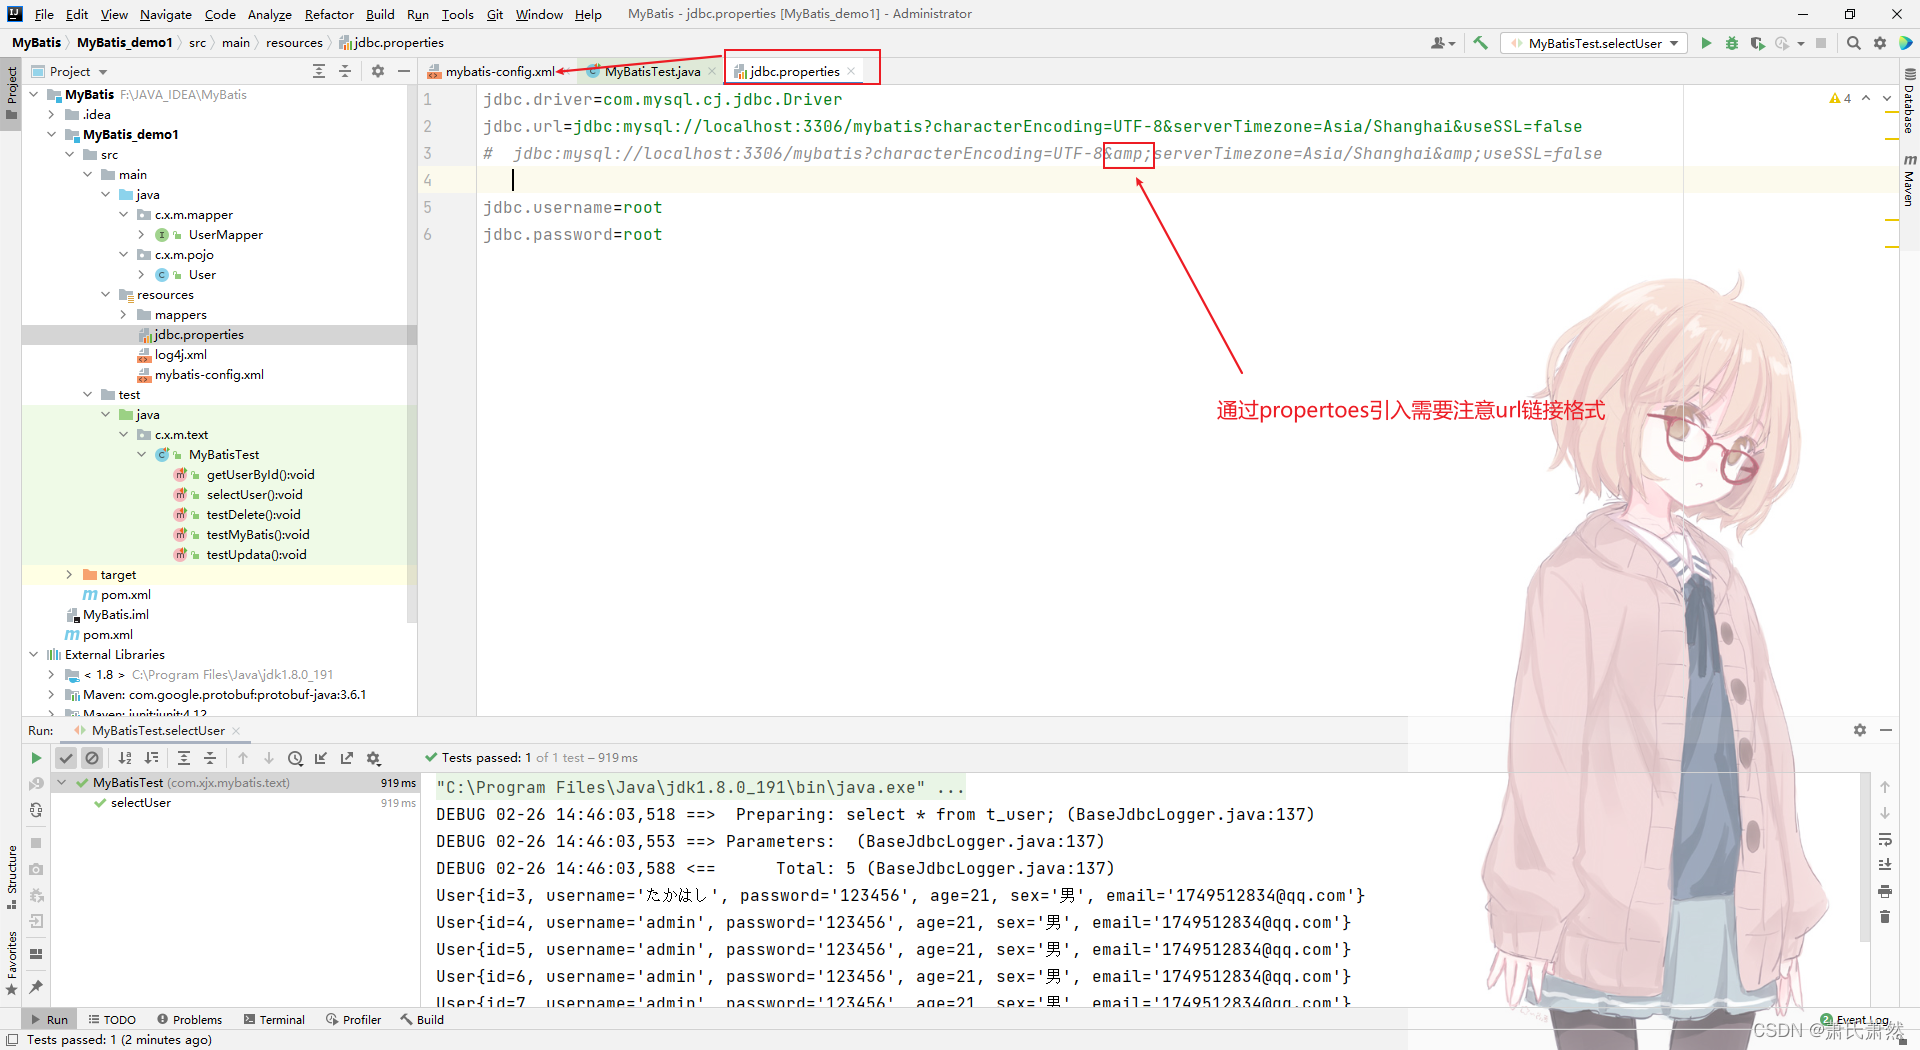Start debugging with the bug icon
The width and height of the screenshot is (1920, 1050).
click(x=1732, y=43)
